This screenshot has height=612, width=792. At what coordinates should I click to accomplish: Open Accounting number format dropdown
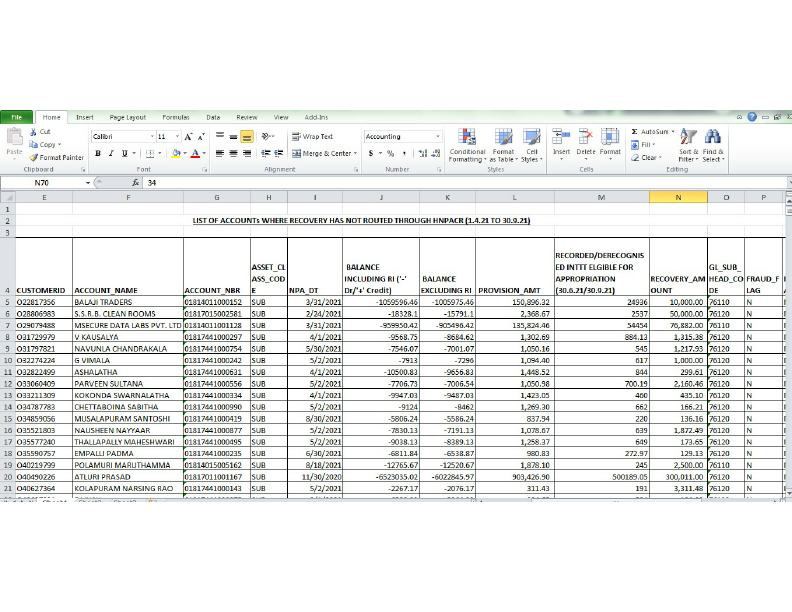pyautogui.click(x=437, y=137)
